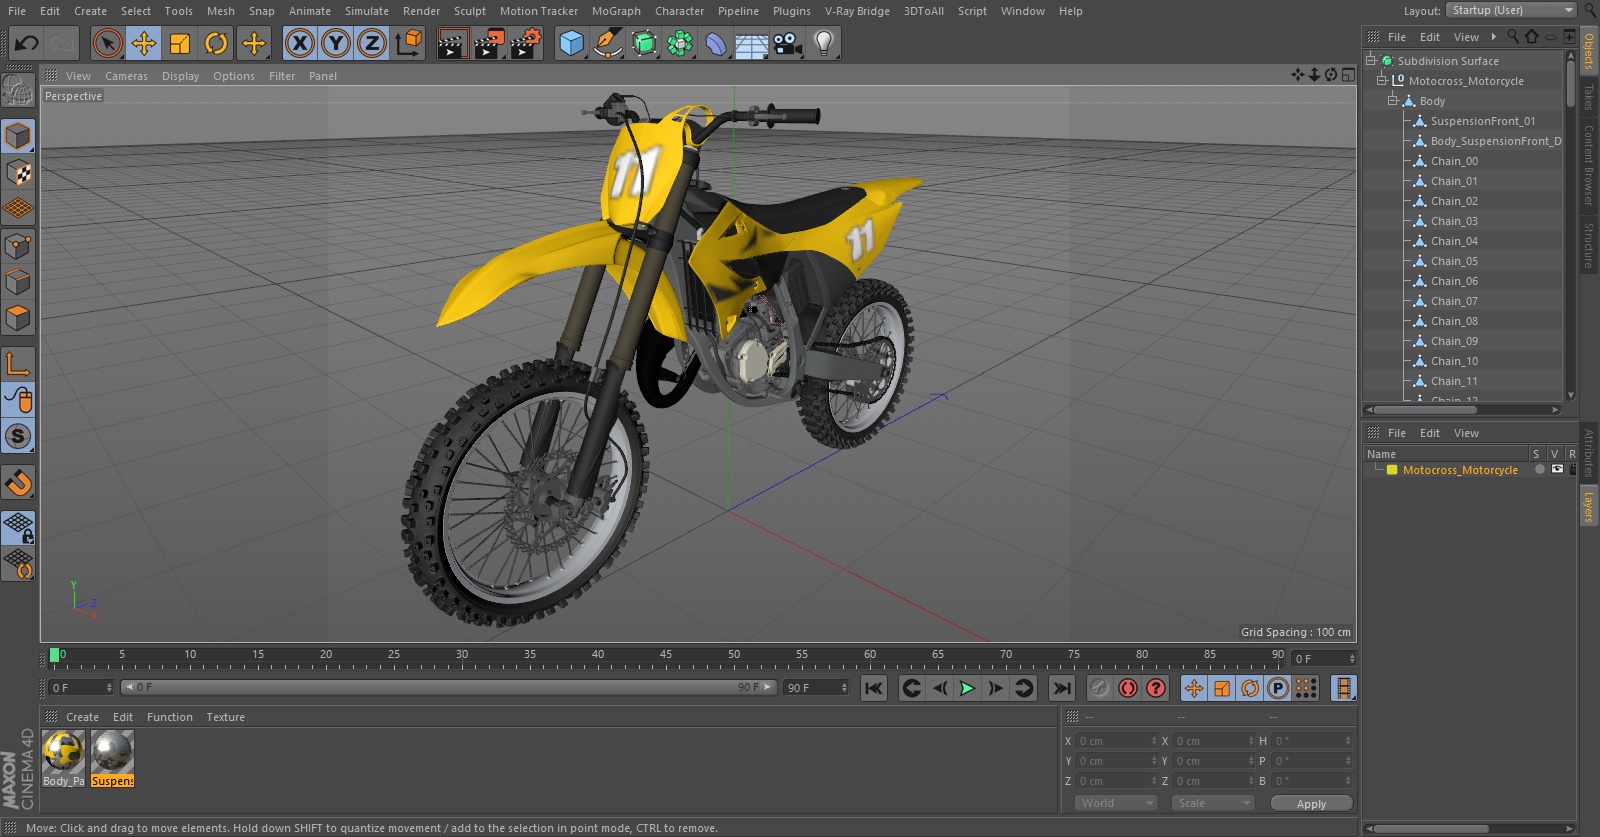The height and width of the screenshot is (837, 1600).
Task: Go to the start of animation
Action: pos(874,688)
